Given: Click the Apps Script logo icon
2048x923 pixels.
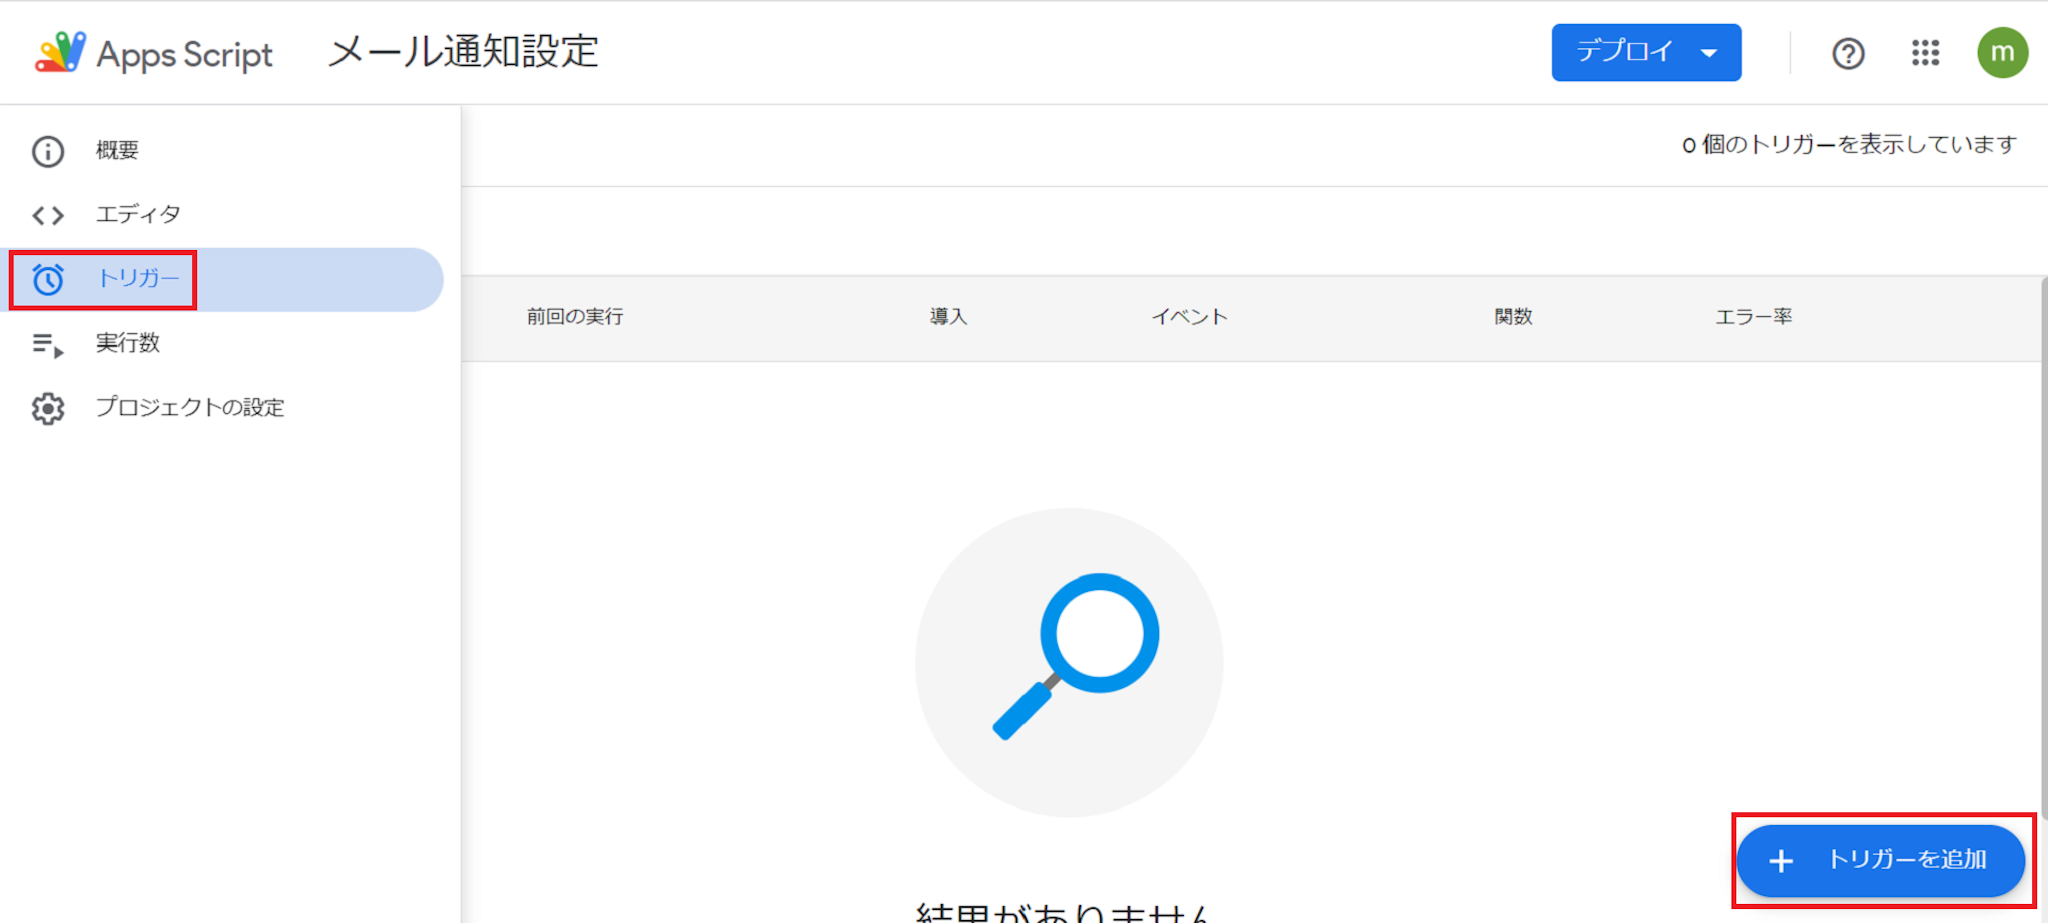Looking at the screenshot, I should click(x=60, y=53).
